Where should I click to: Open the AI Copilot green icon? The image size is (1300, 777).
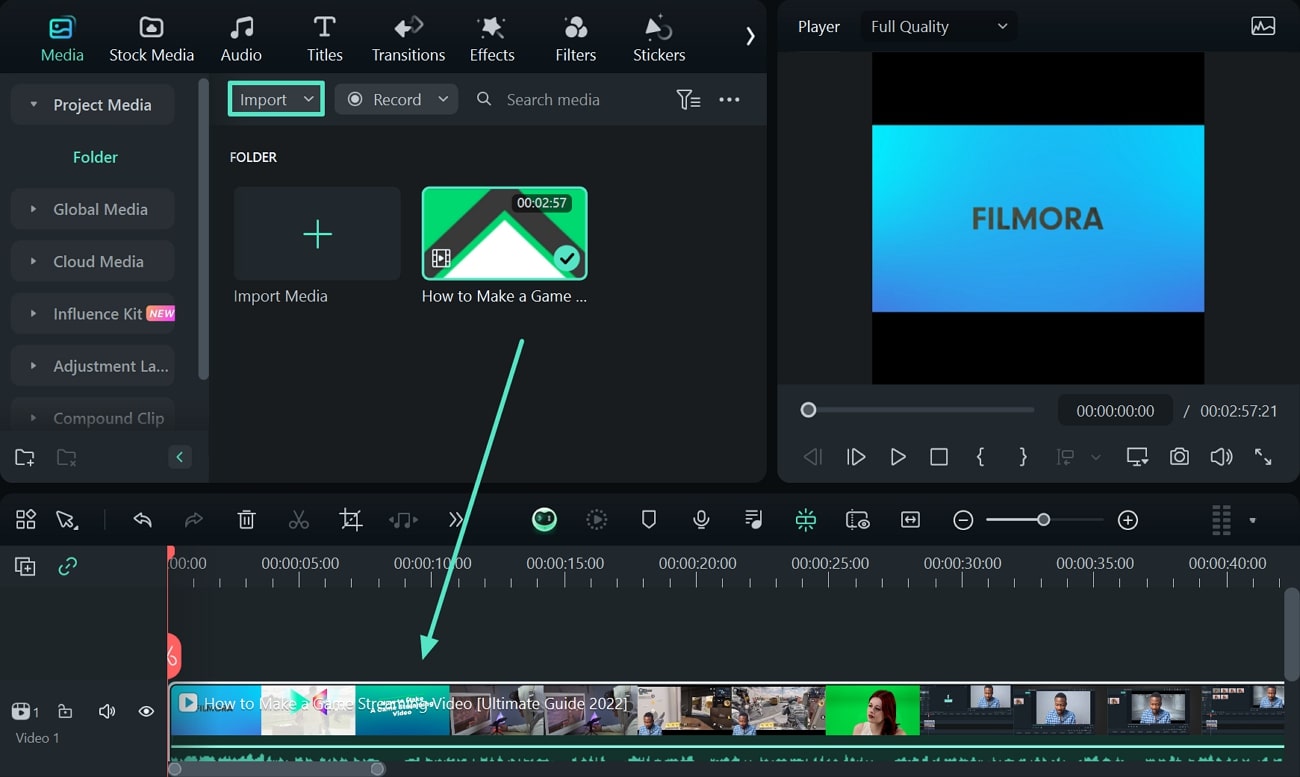[544, 519]
